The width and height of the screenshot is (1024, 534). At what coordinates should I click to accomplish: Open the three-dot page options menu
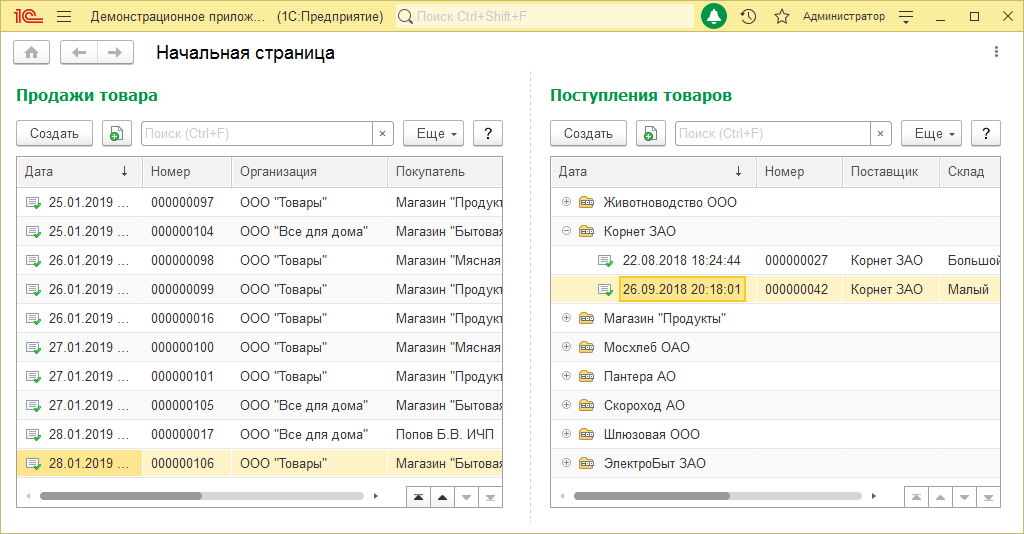(996, 52)
